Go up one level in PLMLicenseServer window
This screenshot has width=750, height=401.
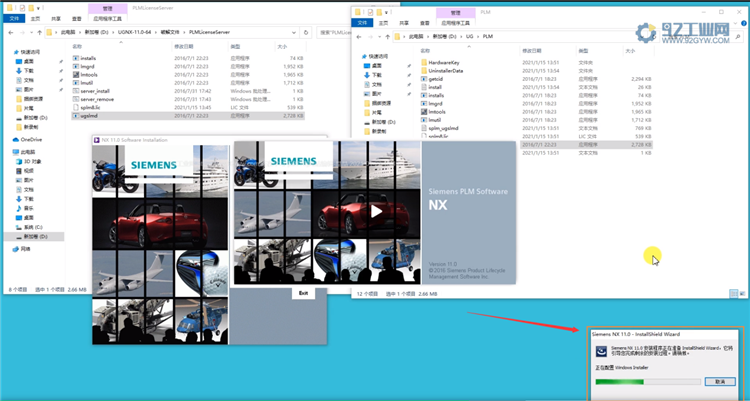click(x=39, y=33)
